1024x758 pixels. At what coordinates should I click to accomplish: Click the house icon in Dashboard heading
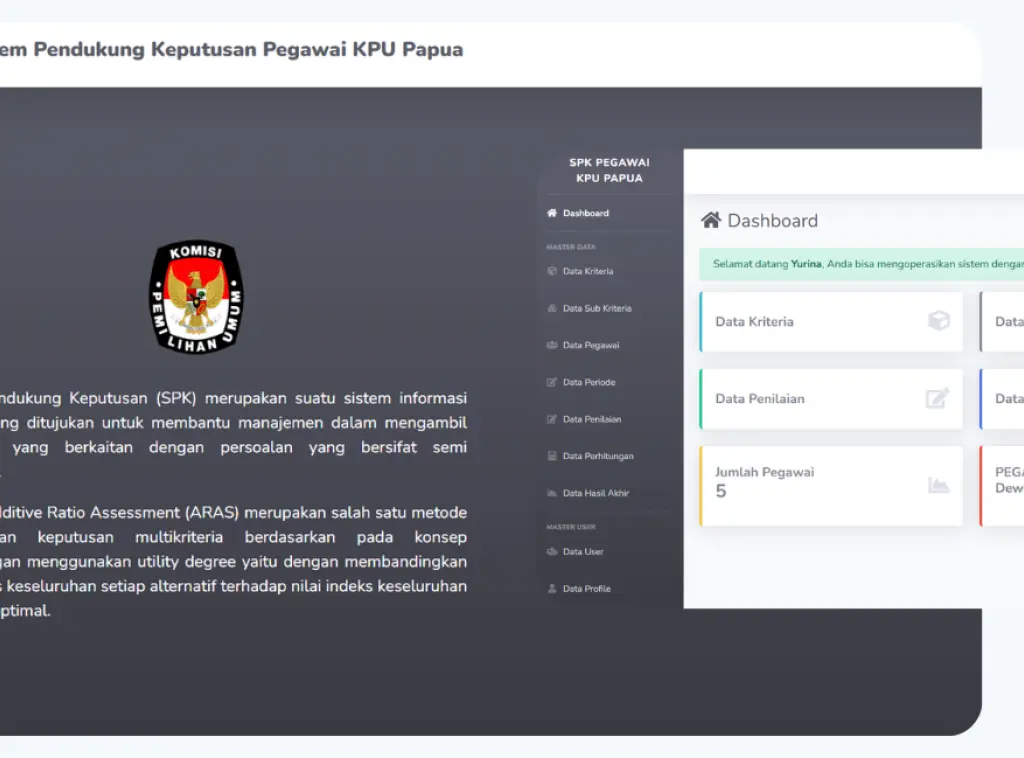711,220
